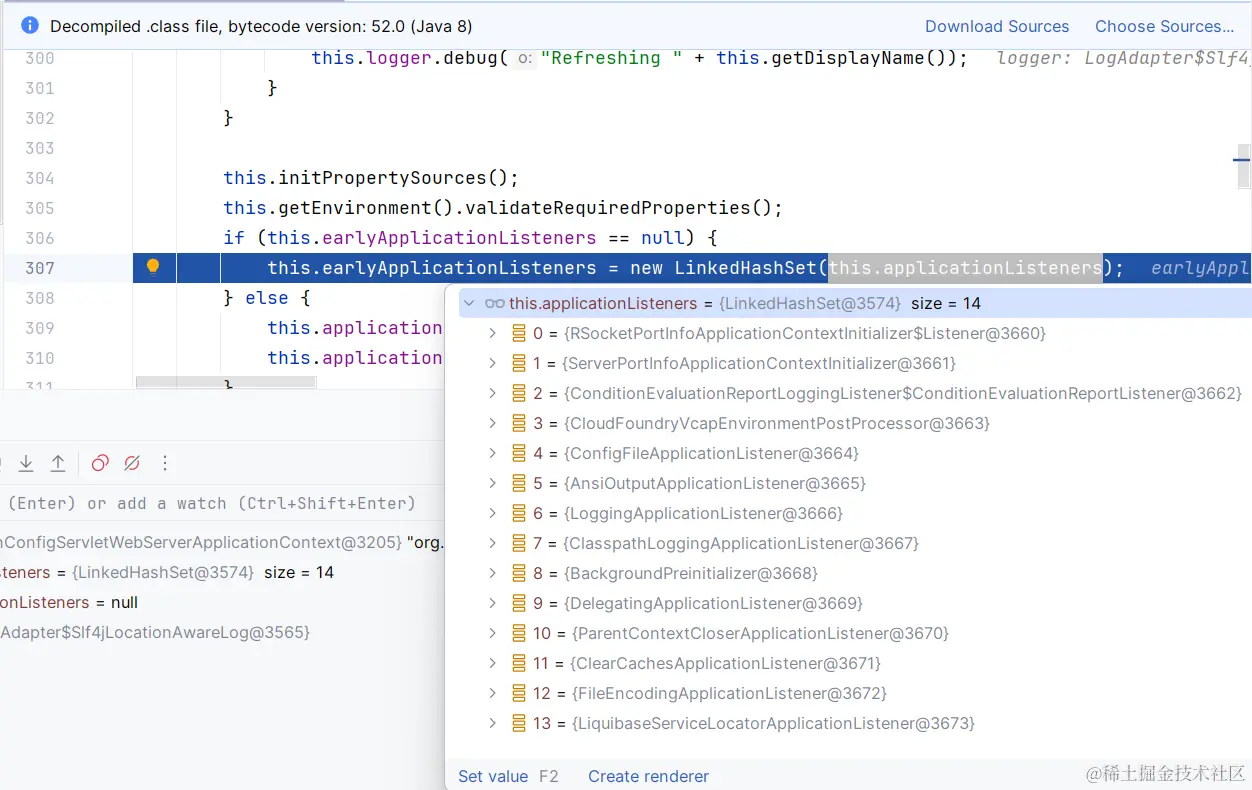Click the element icon for BackgroundPreinitializer
Image resolution: width=1252 pixels, height=790 pixels.
coord(519,573)
